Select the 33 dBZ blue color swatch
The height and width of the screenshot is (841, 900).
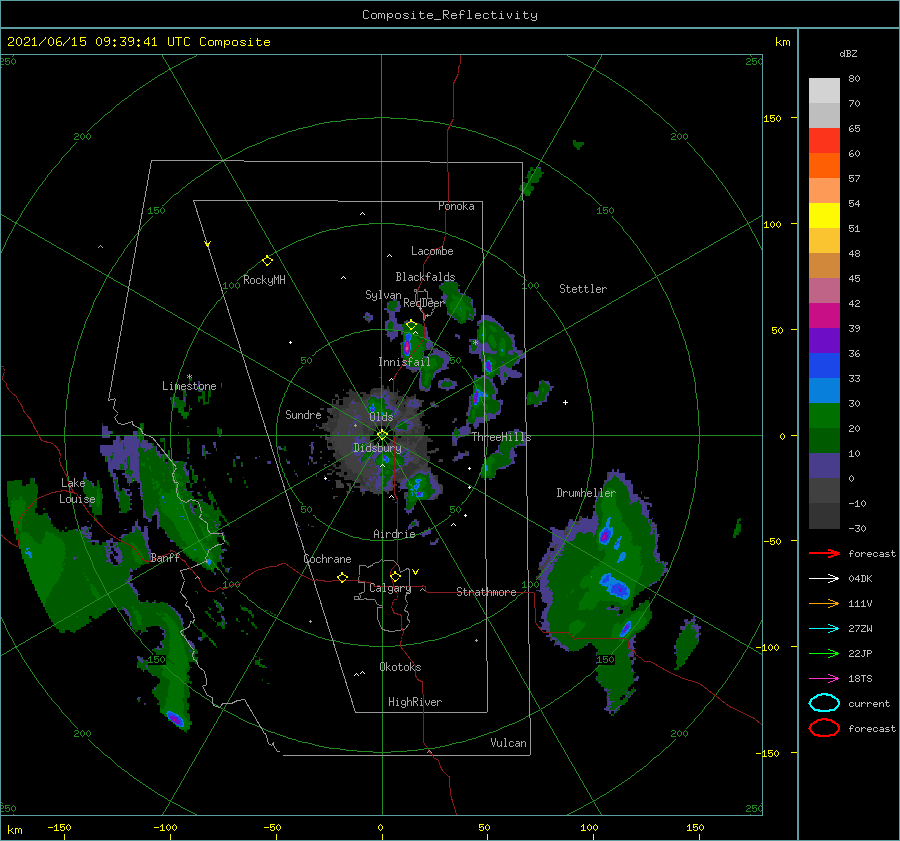[x=824, y=365]
